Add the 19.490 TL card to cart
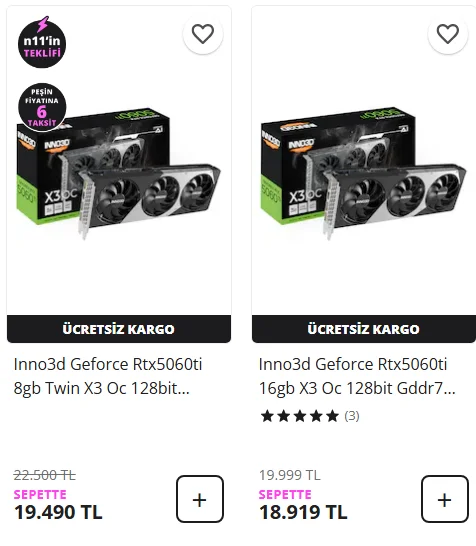Screen dimensions: 476x546 coord(200,499)
